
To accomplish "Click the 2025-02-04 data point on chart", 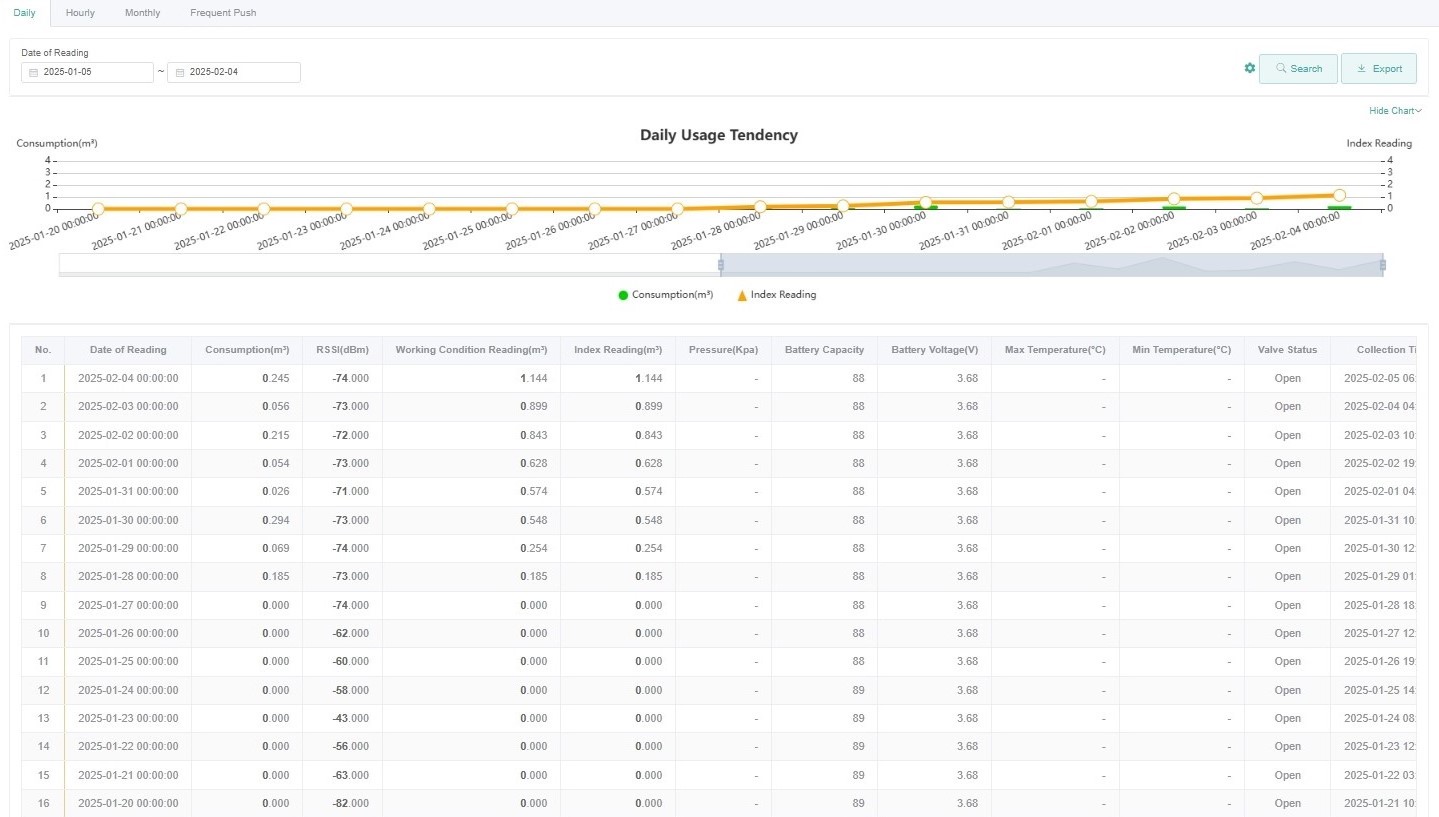I will coord(1339,196).
